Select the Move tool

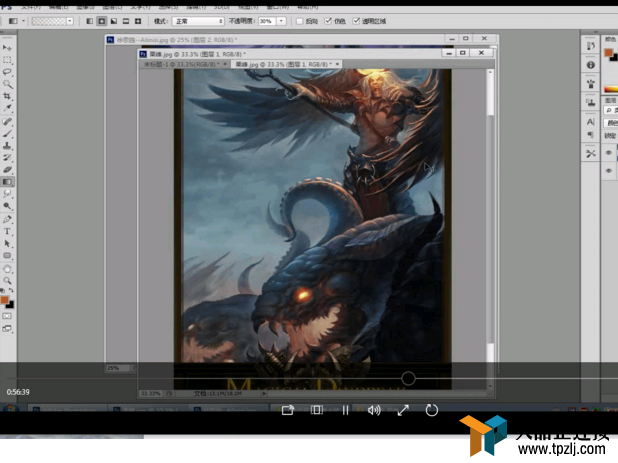[x=7, y=48]
